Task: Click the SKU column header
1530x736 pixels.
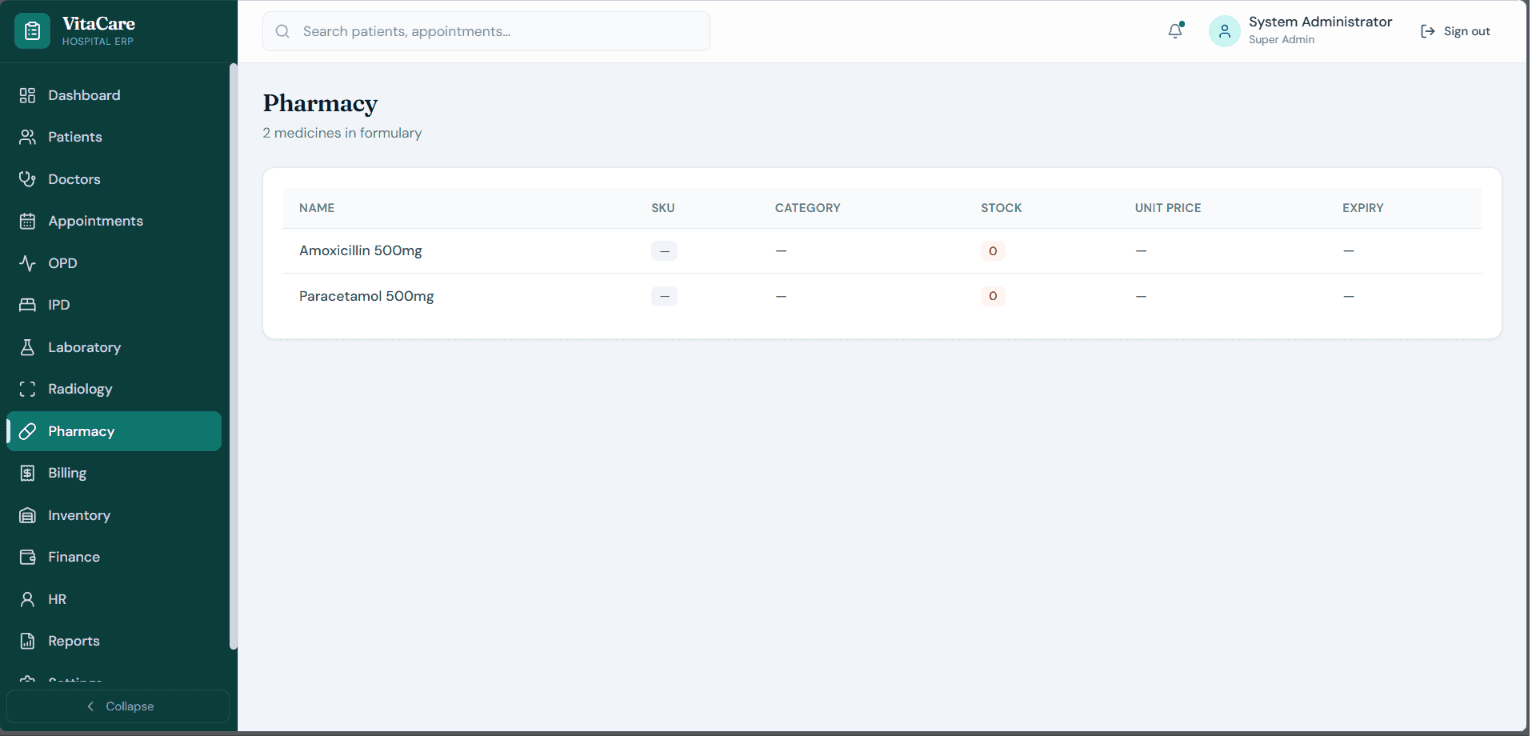Action: pos(663,208)
